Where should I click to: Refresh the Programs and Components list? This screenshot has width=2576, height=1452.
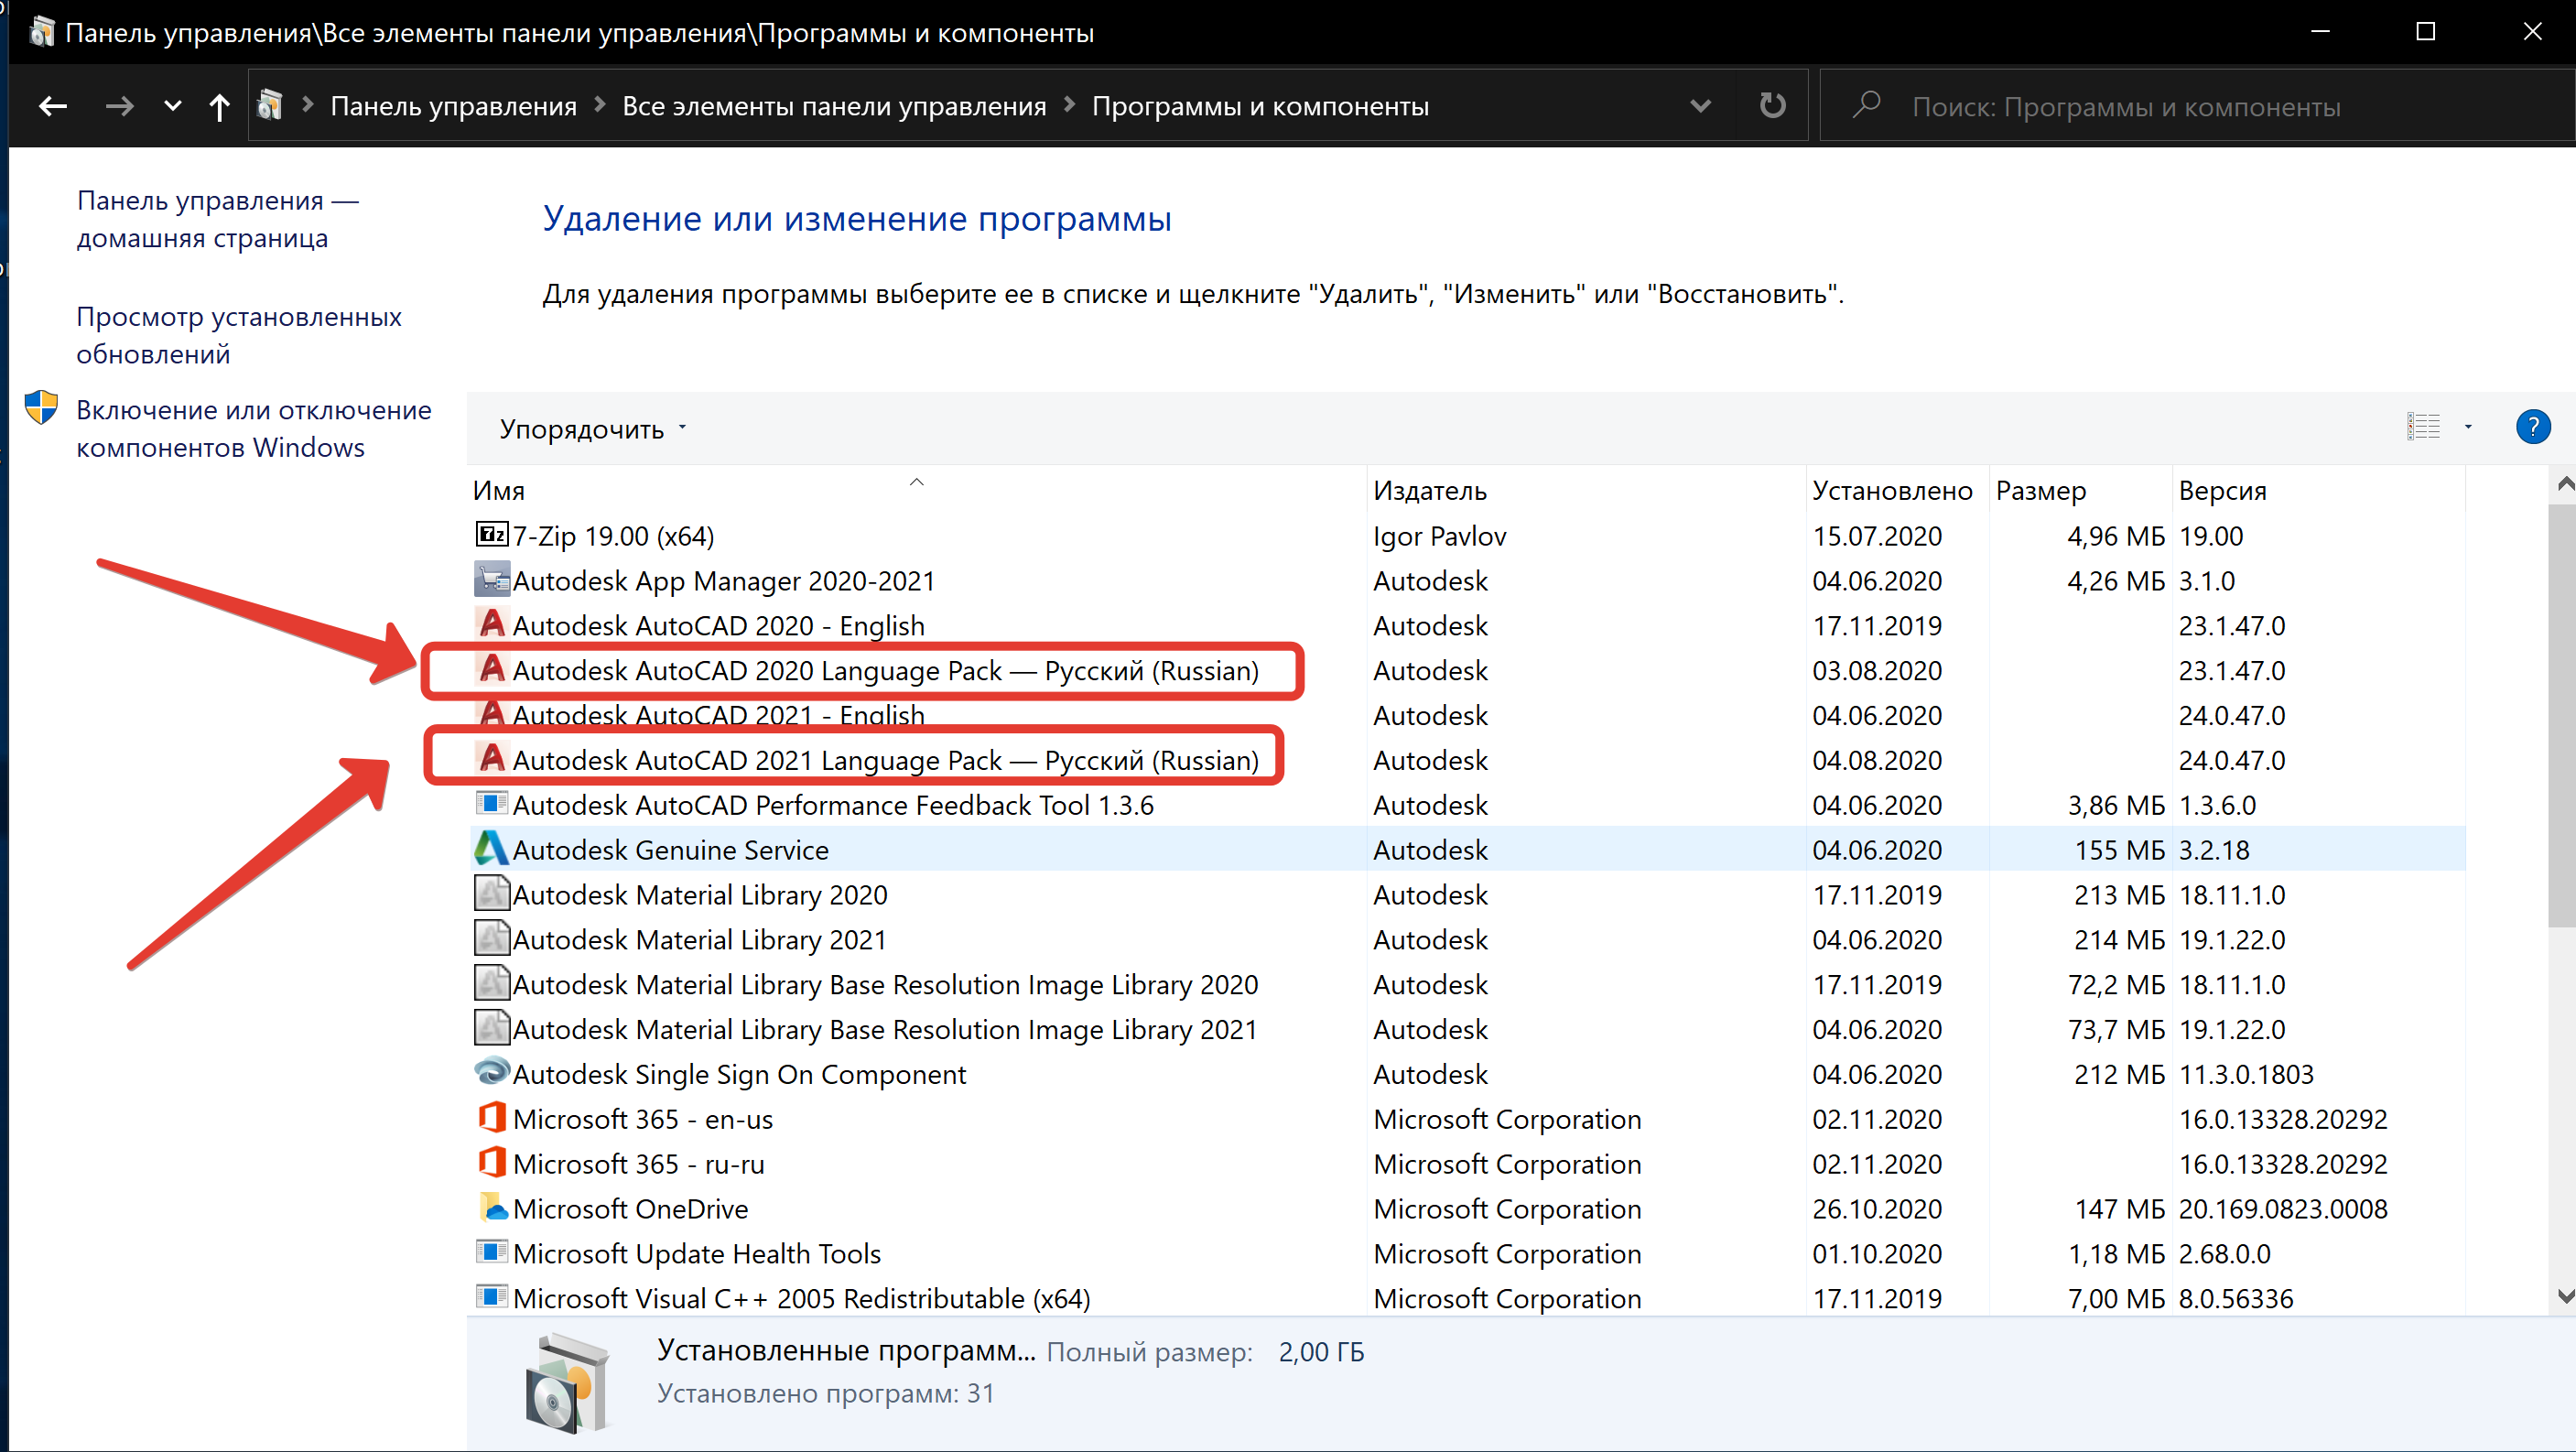pyautogui.click(x=1772, y=105)
